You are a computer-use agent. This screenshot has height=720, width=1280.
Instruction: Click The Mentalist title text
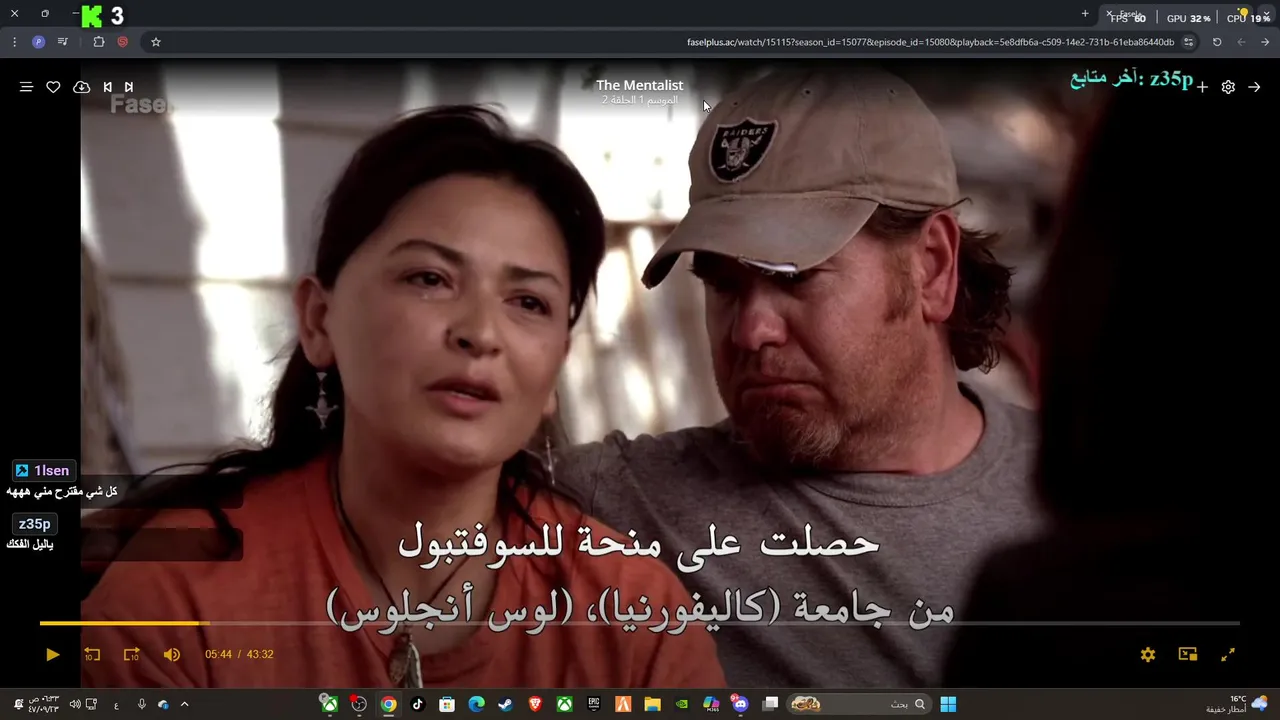coord(640,85)
